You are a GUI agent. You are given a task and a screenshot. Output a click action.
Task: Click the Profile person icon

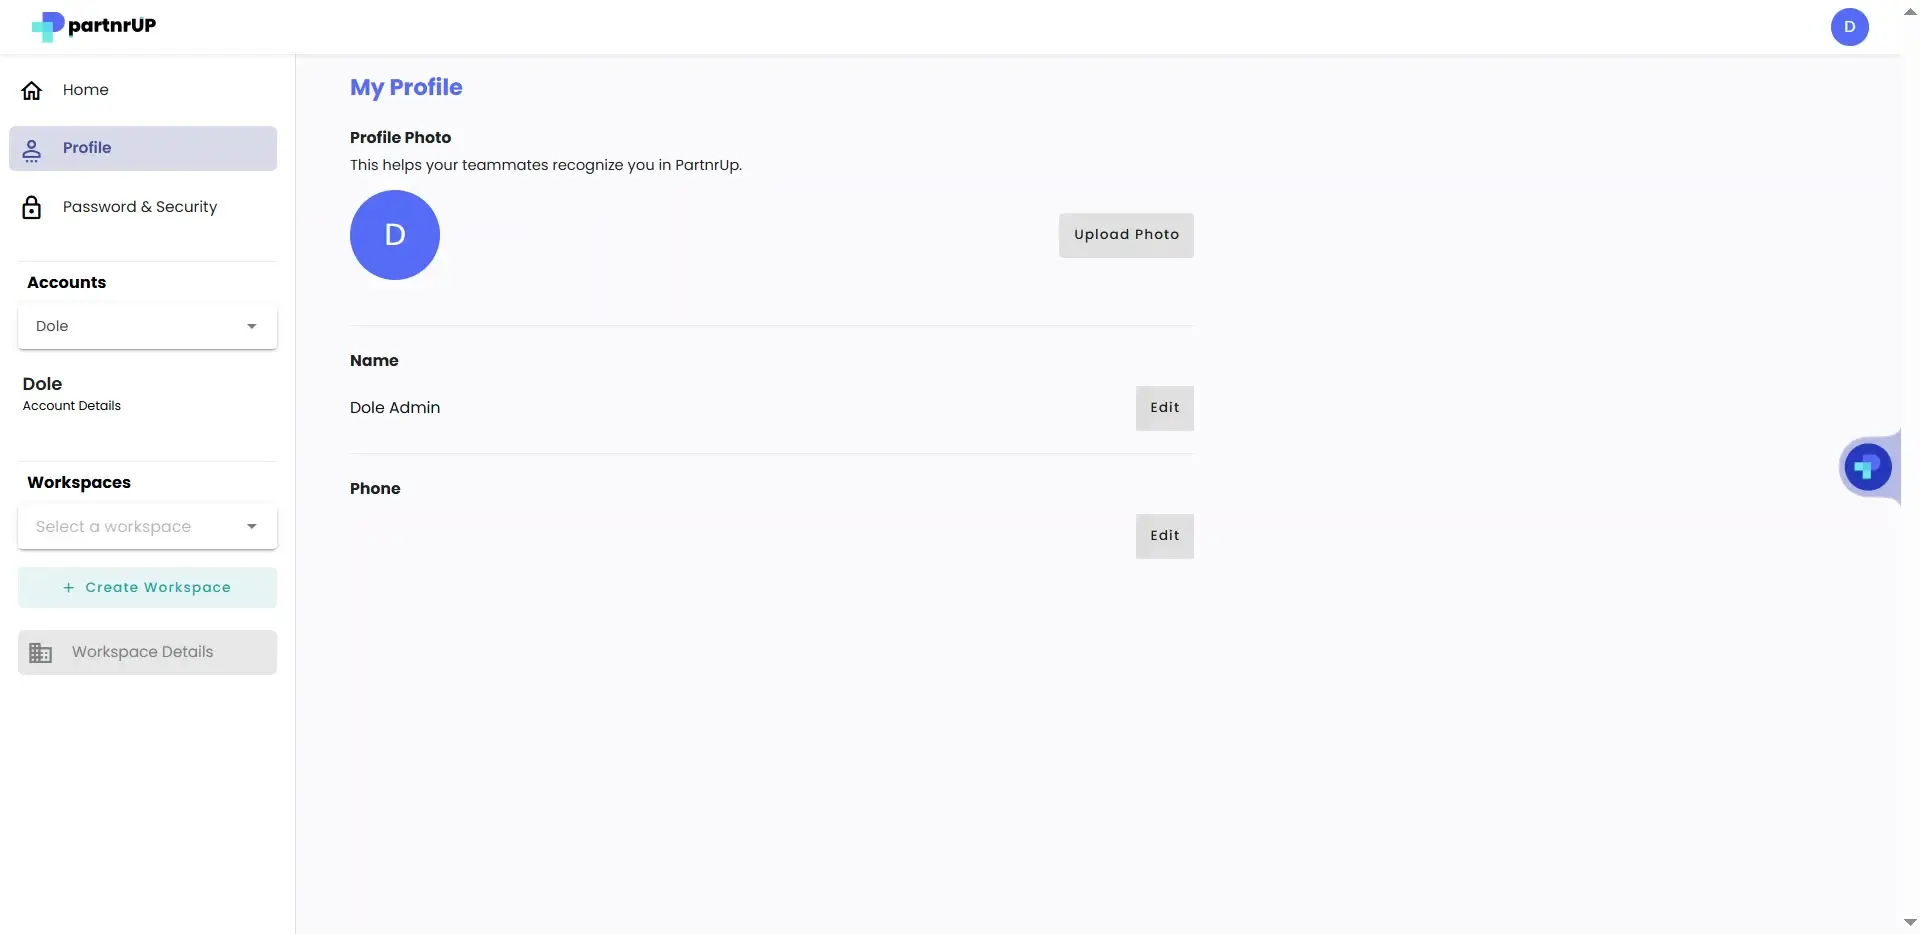(33, 148)
